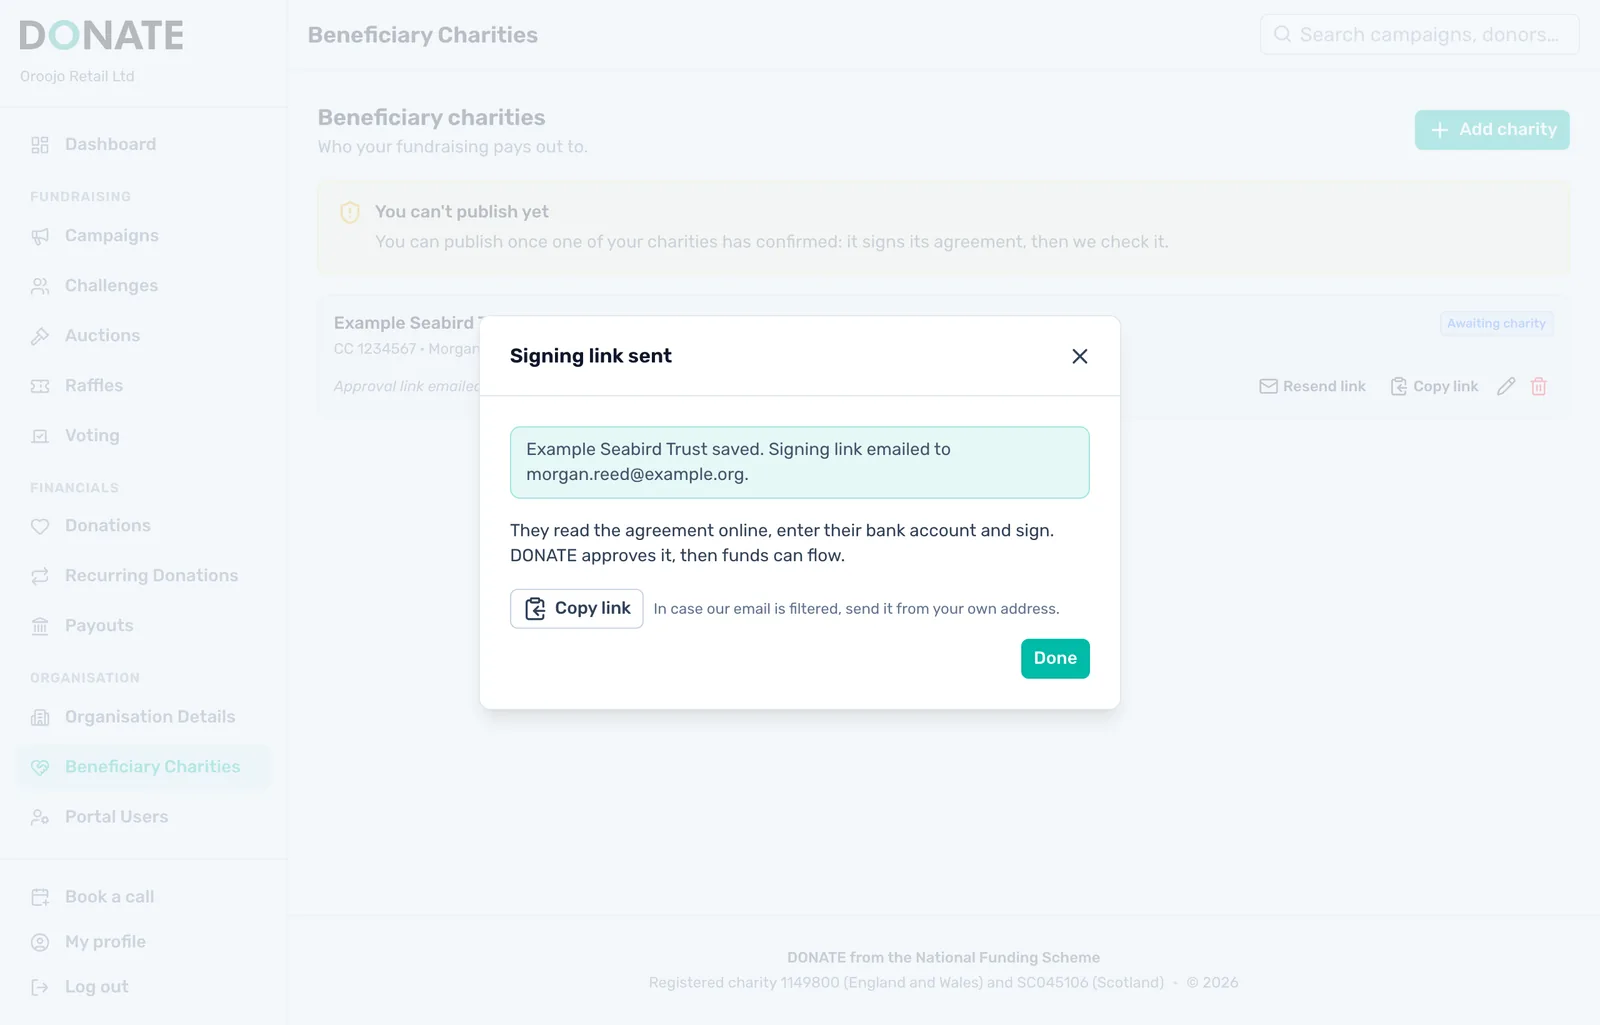Open the Raffles ticket icon
The height and width of the screenshot is (1025, 1600).
[x=40, y=386]
